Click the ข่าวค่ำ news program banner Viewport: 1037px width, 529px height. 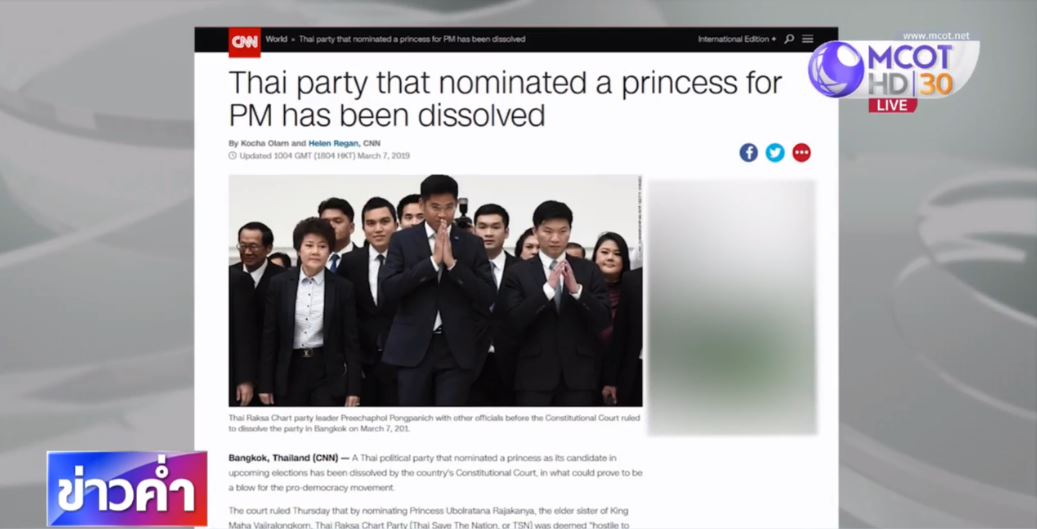[127, 489]
